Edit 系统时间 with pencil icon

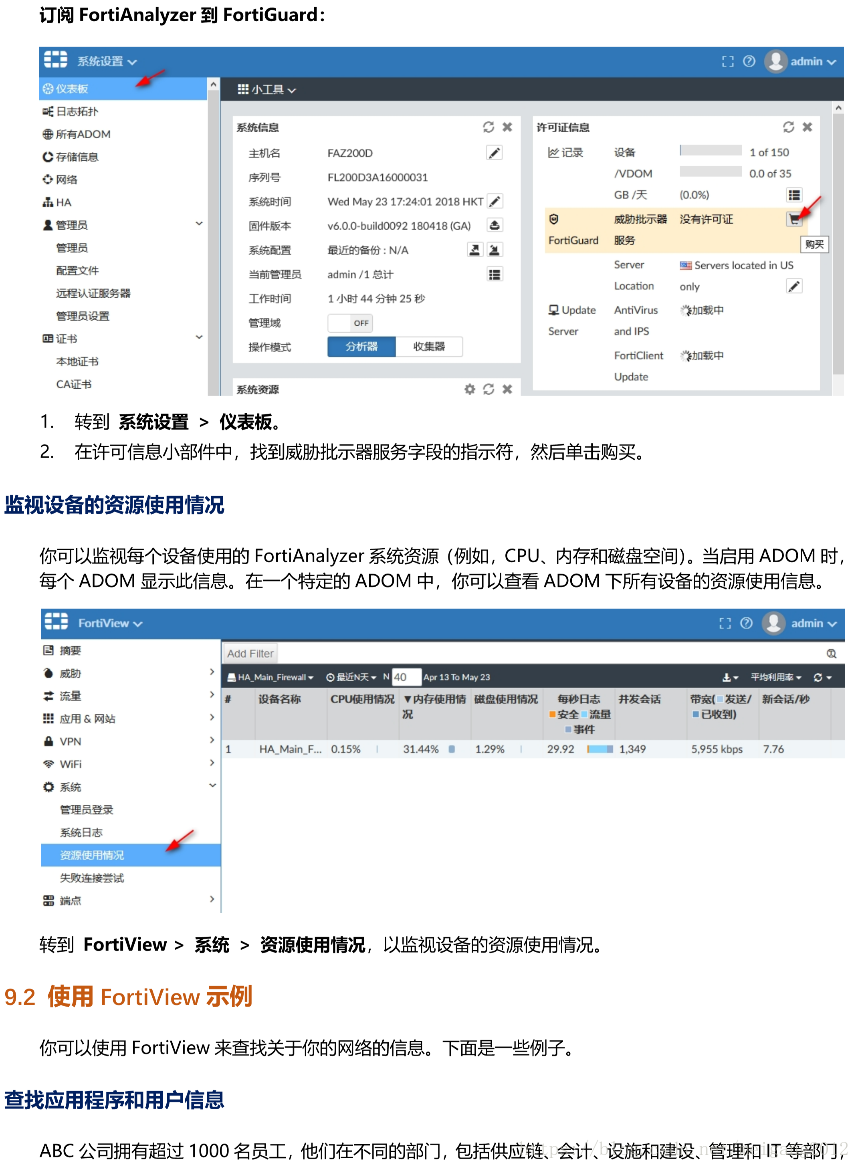[x=495, y=201]
